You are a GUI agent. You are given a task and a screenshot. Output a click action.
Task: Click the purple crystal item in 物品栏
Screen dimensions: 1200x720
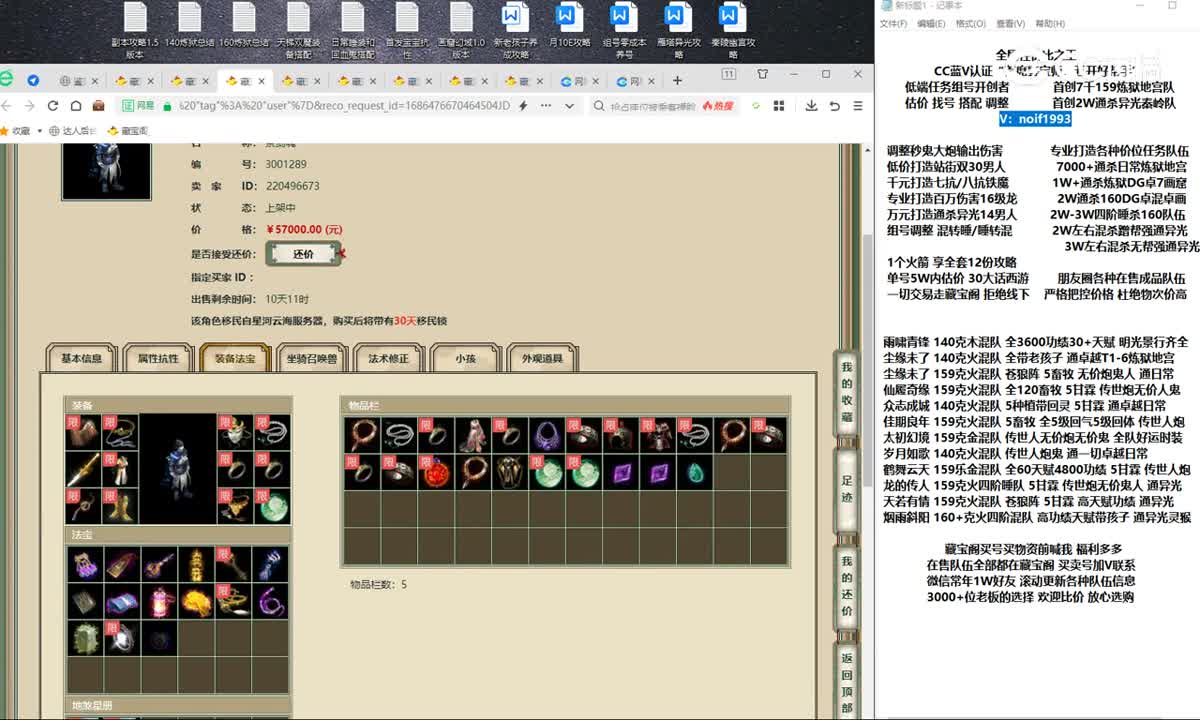622,474
